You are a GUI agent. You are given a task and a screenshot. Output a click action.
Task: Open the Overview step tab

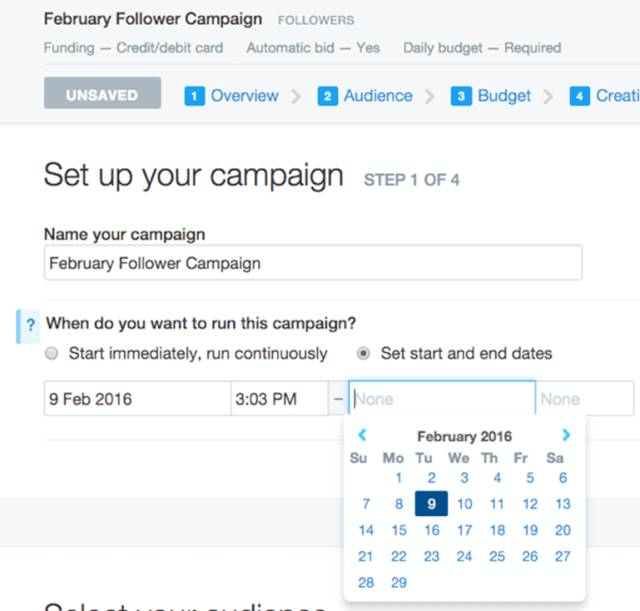coord(244,96)
